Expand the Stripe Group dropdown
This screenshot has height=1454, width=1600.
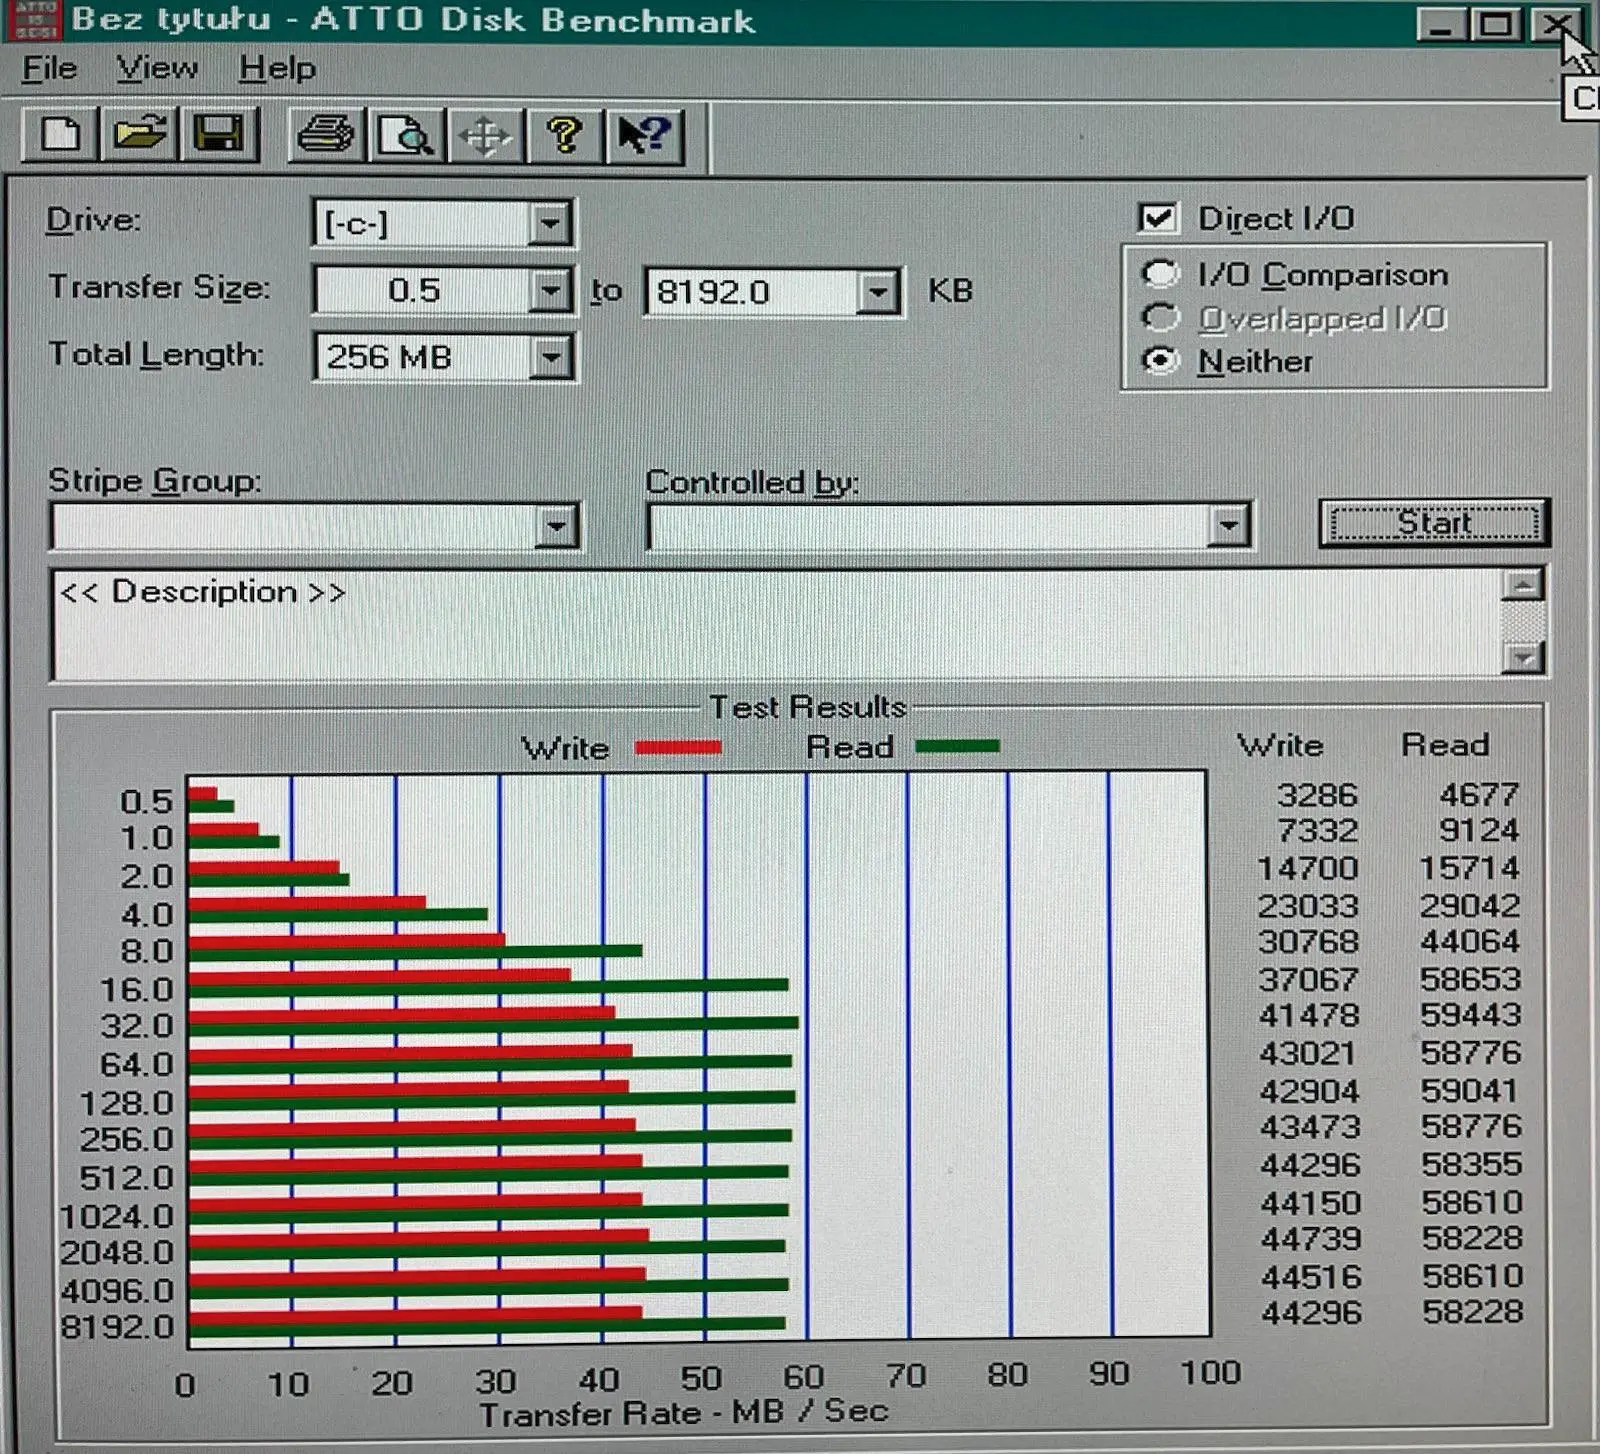point(556,526)
